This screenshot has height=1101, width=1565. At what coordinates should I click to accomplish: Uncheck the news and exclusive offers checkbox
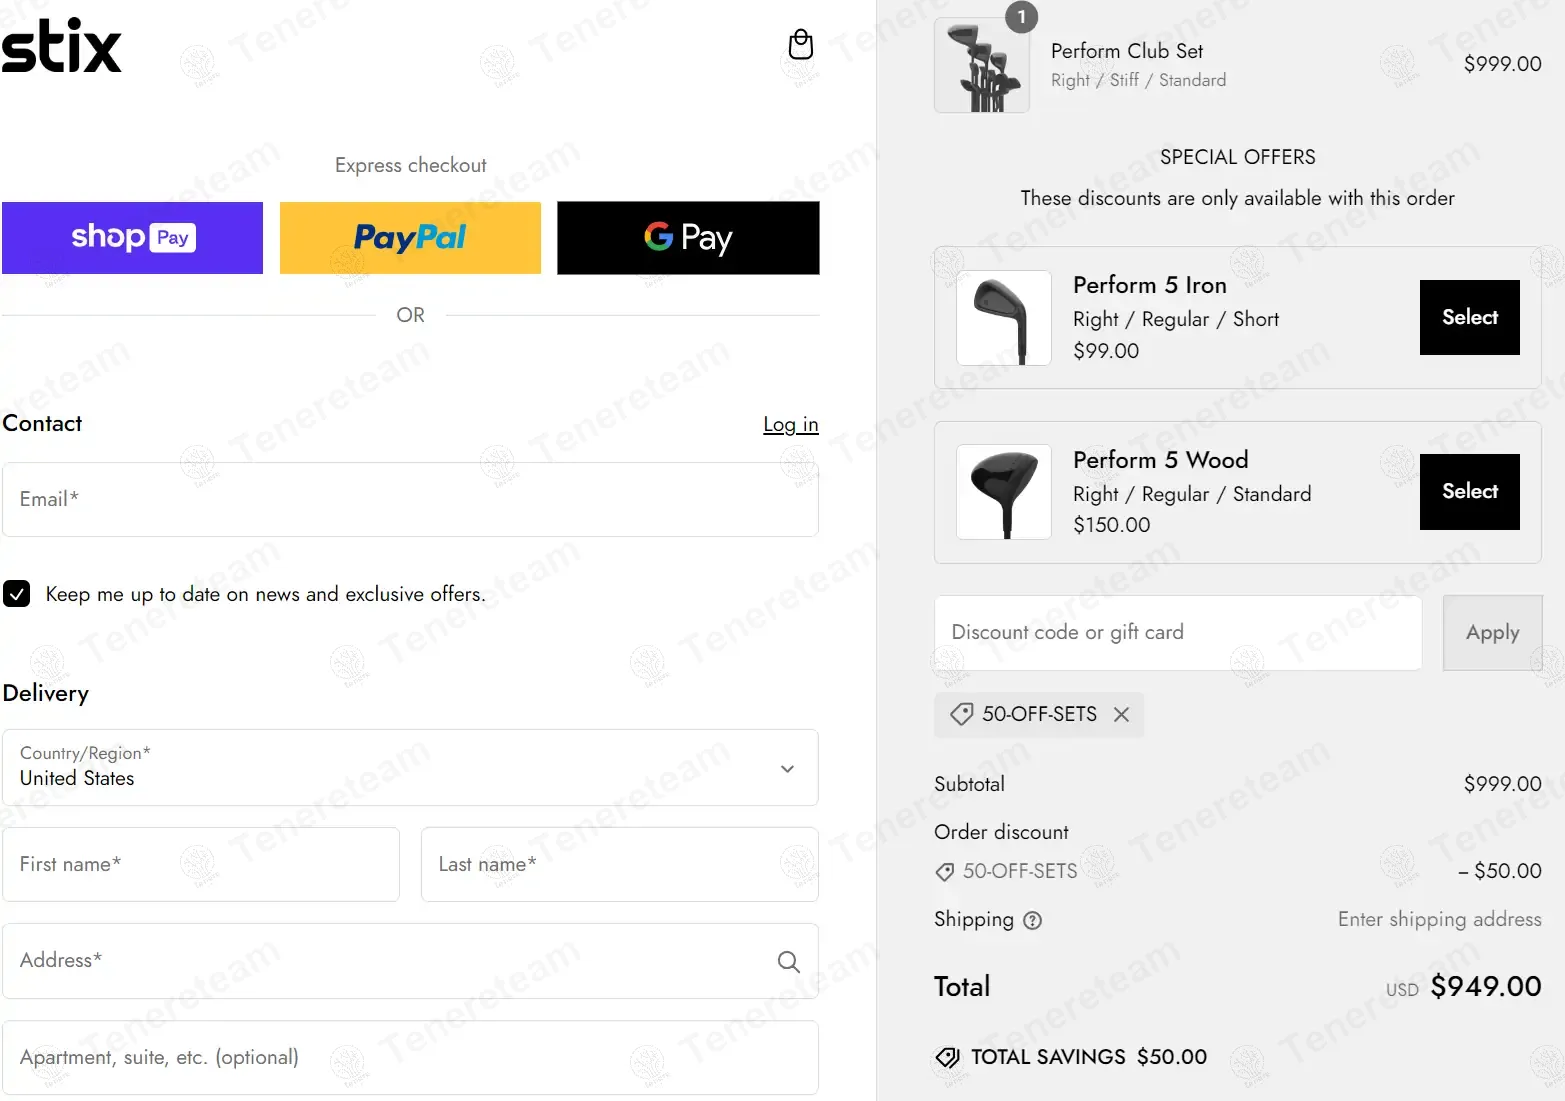[17, 594]
